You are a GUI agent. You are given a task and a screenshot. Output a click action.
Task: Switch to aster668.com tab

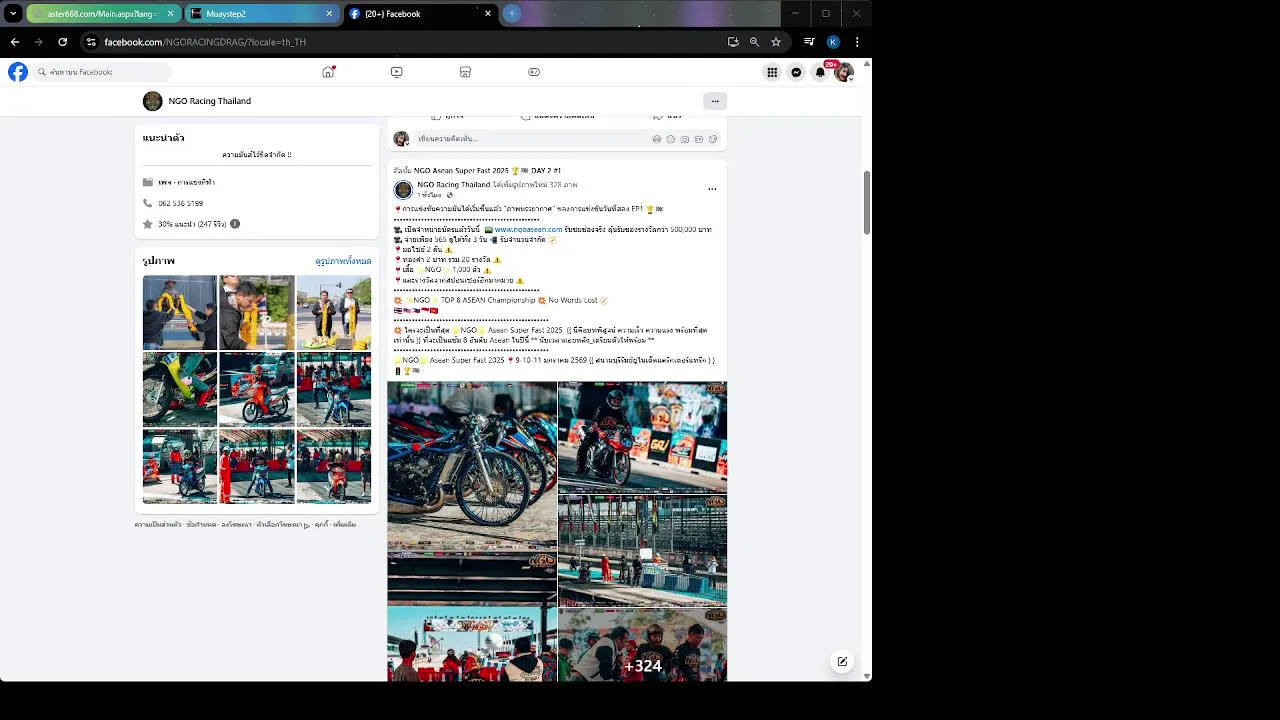(103, 14)
